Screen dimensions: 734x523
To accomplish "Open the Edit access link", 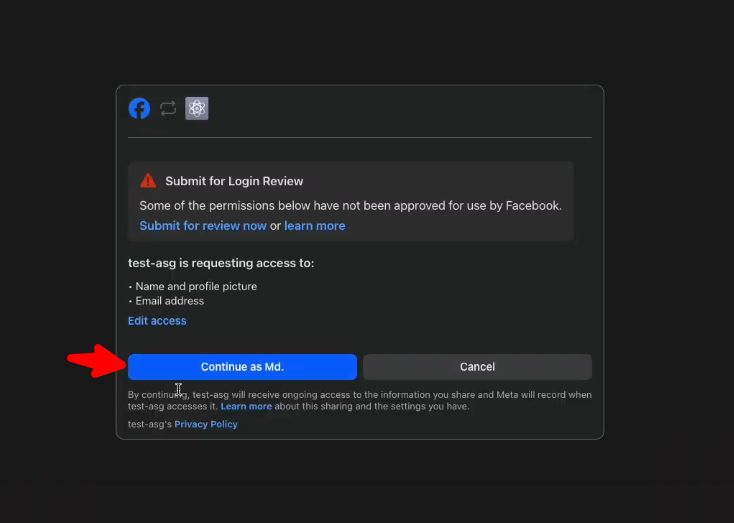I will (157, 321).
